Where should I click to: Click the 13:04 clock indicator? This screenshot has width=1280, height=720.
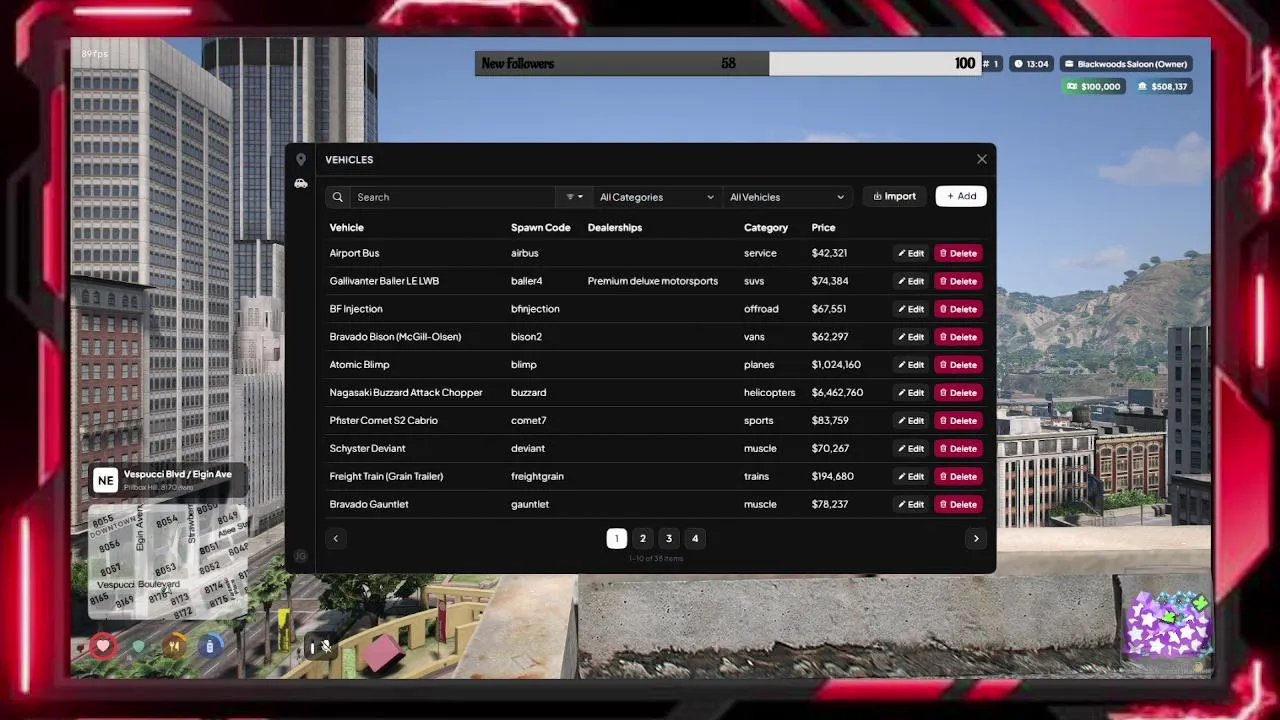click(x=1031, y=64)
